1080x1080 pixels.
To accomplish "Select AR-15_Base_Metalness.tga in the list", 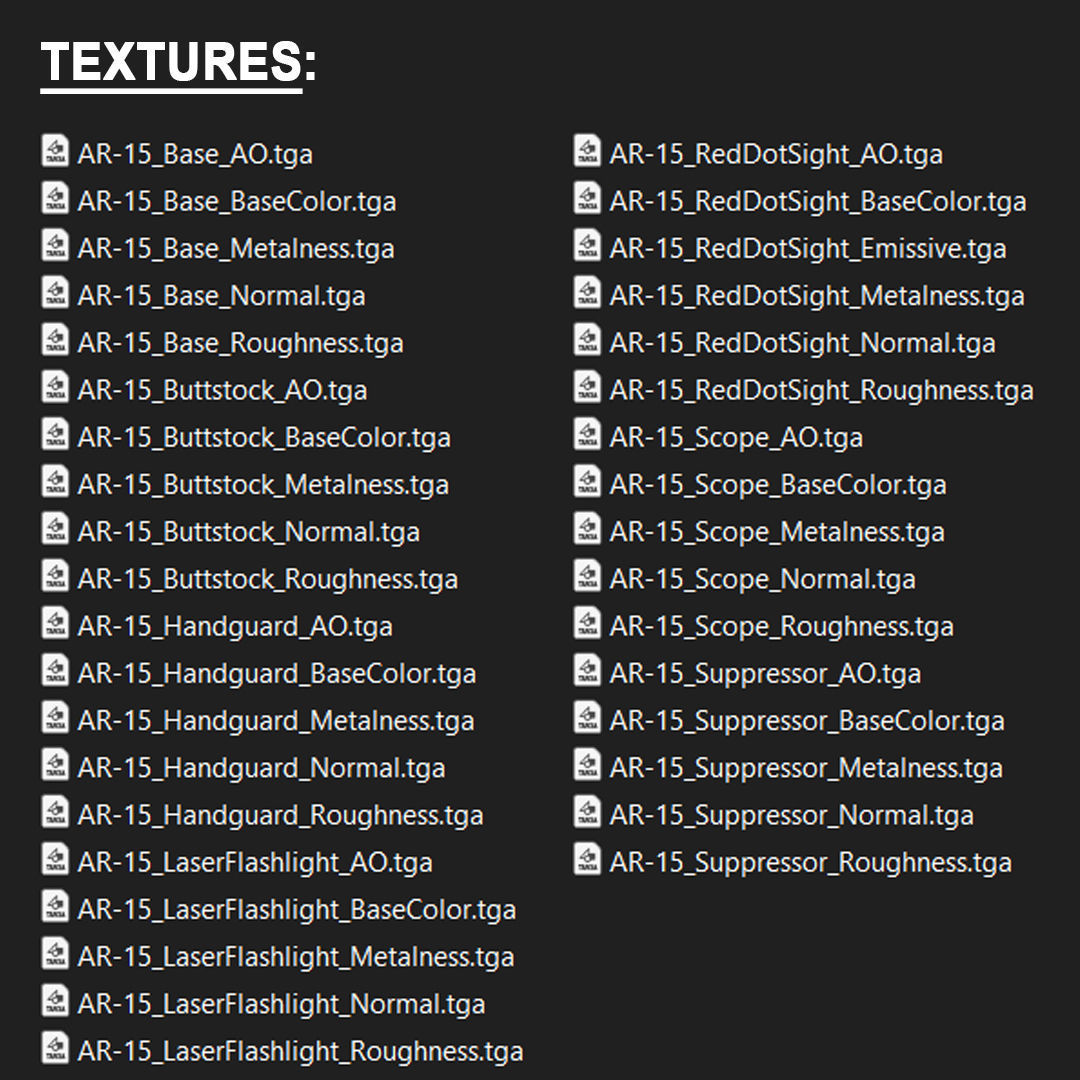I will (x=236, y=248).
